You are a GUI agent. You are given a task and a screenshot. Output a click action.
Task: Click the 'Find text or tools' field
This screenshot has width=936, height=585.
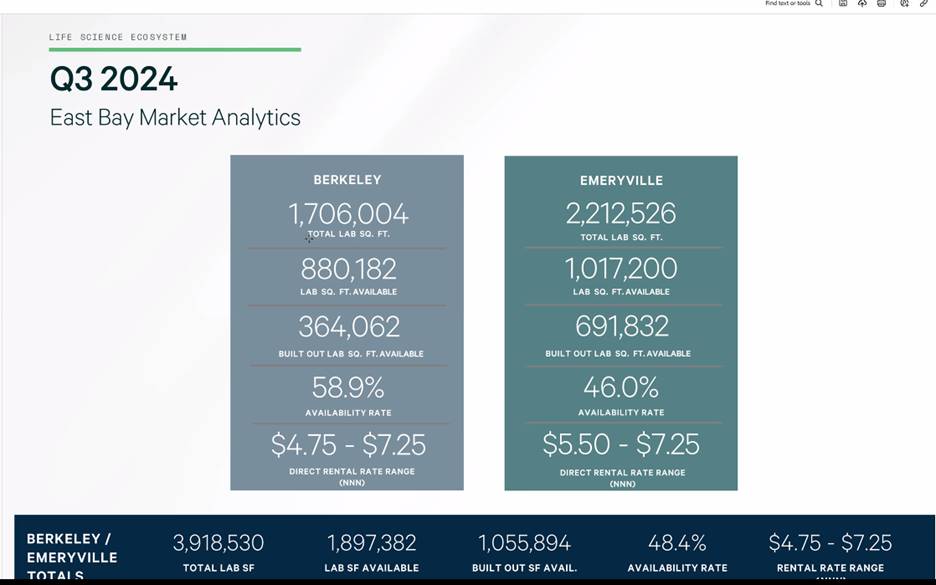tap(787, 4)
